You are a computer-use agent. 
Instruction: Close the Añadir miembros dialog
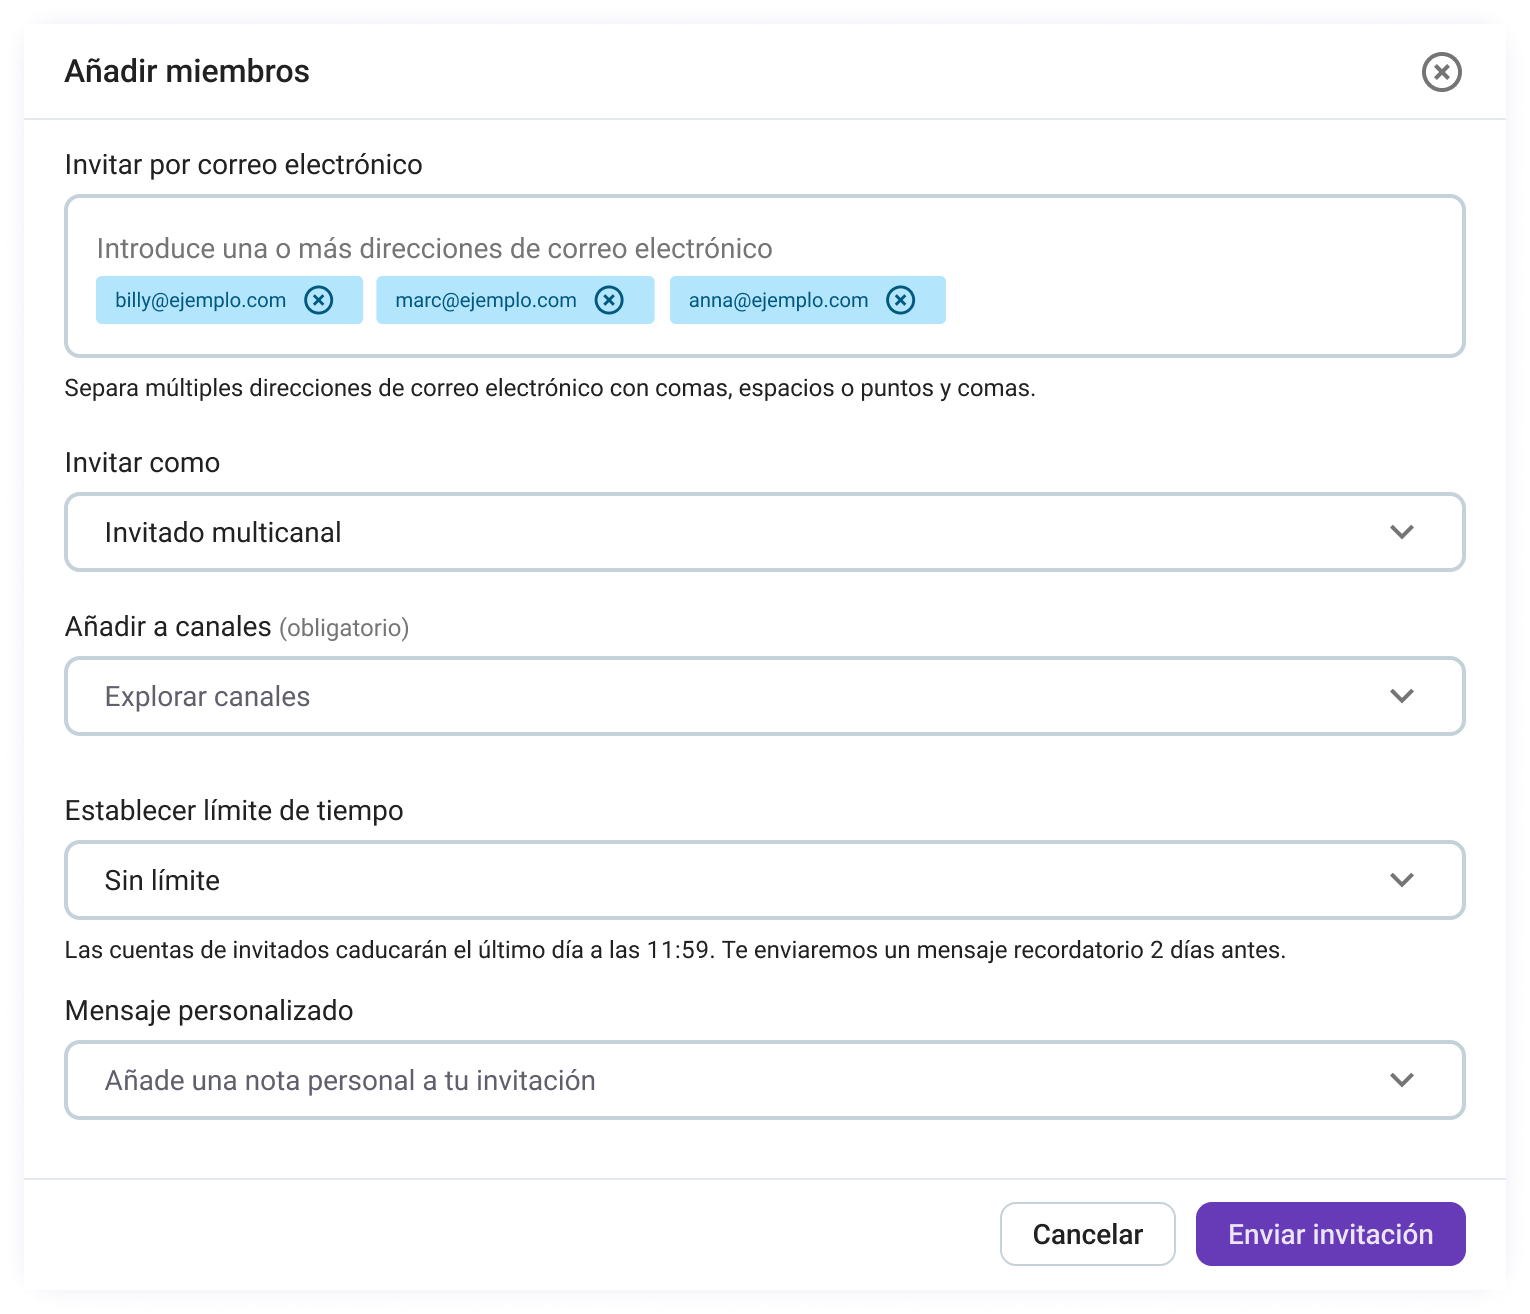[x=1441, y=72]
